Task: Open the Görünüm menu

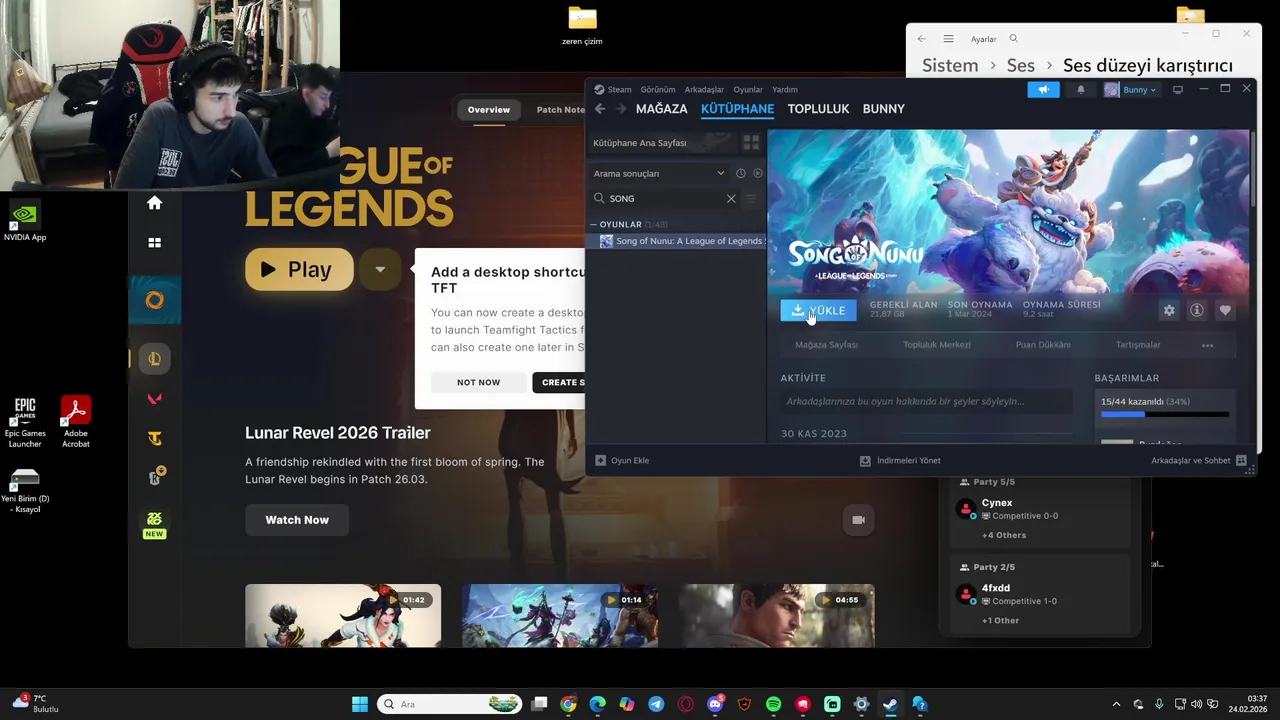Action: click(x=658, y=90)
